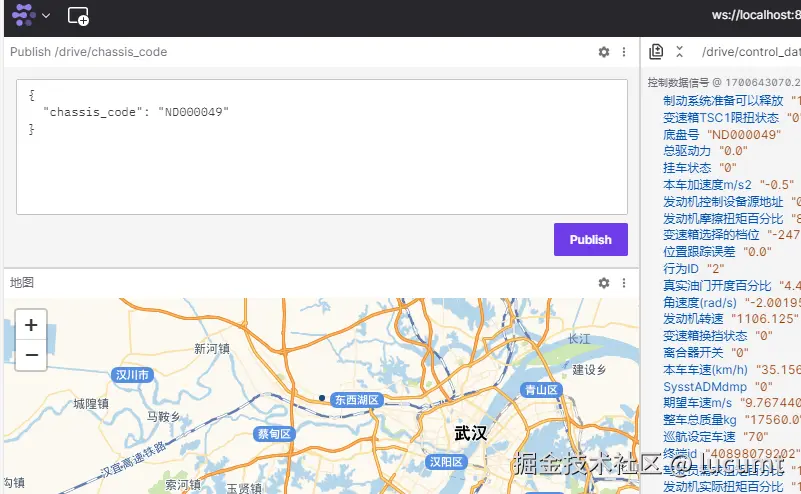
Task: Select the 发动机控制设备源地址 row
Action: (x=732, y=202)
